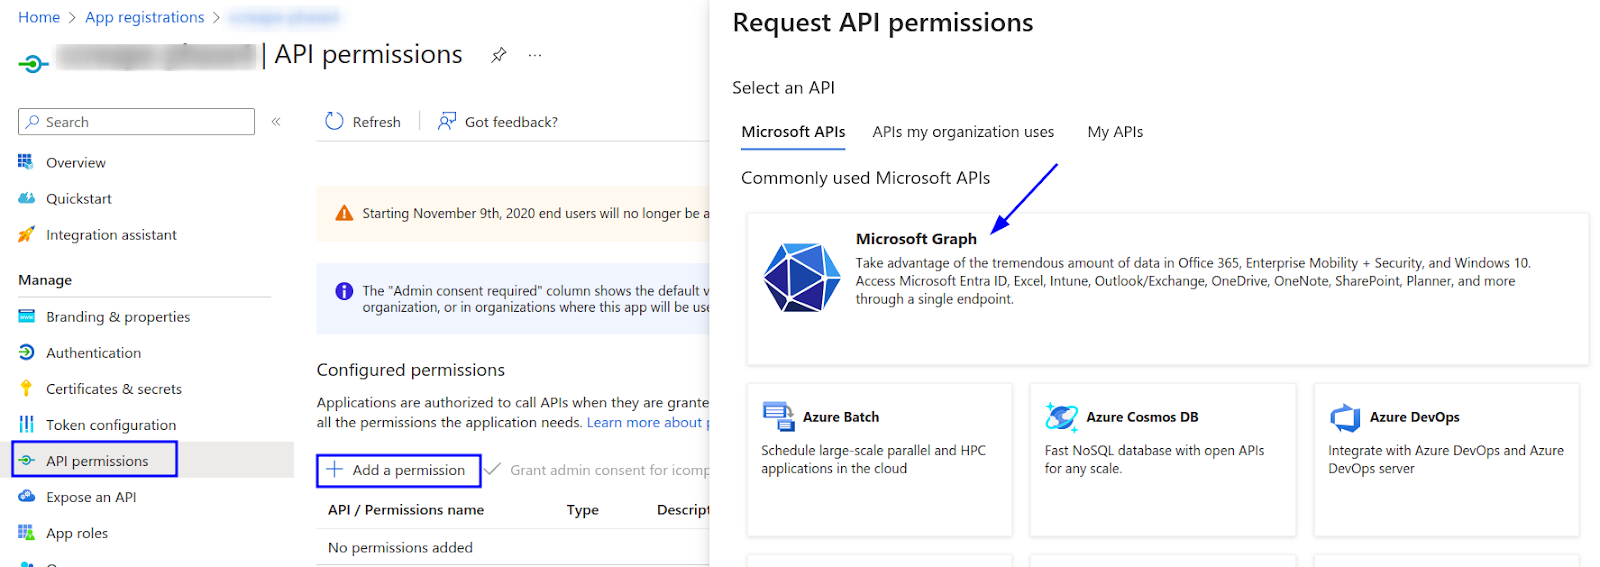The image size is (1600, 567).
Task: Click API / Permissions name column header
Action: click(x=406, y=510)
